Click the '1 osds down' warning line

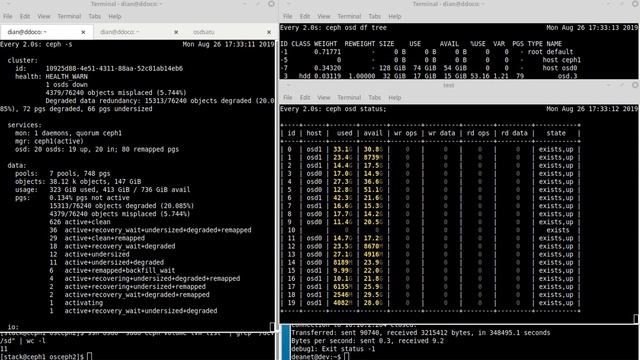click(67, 84)
